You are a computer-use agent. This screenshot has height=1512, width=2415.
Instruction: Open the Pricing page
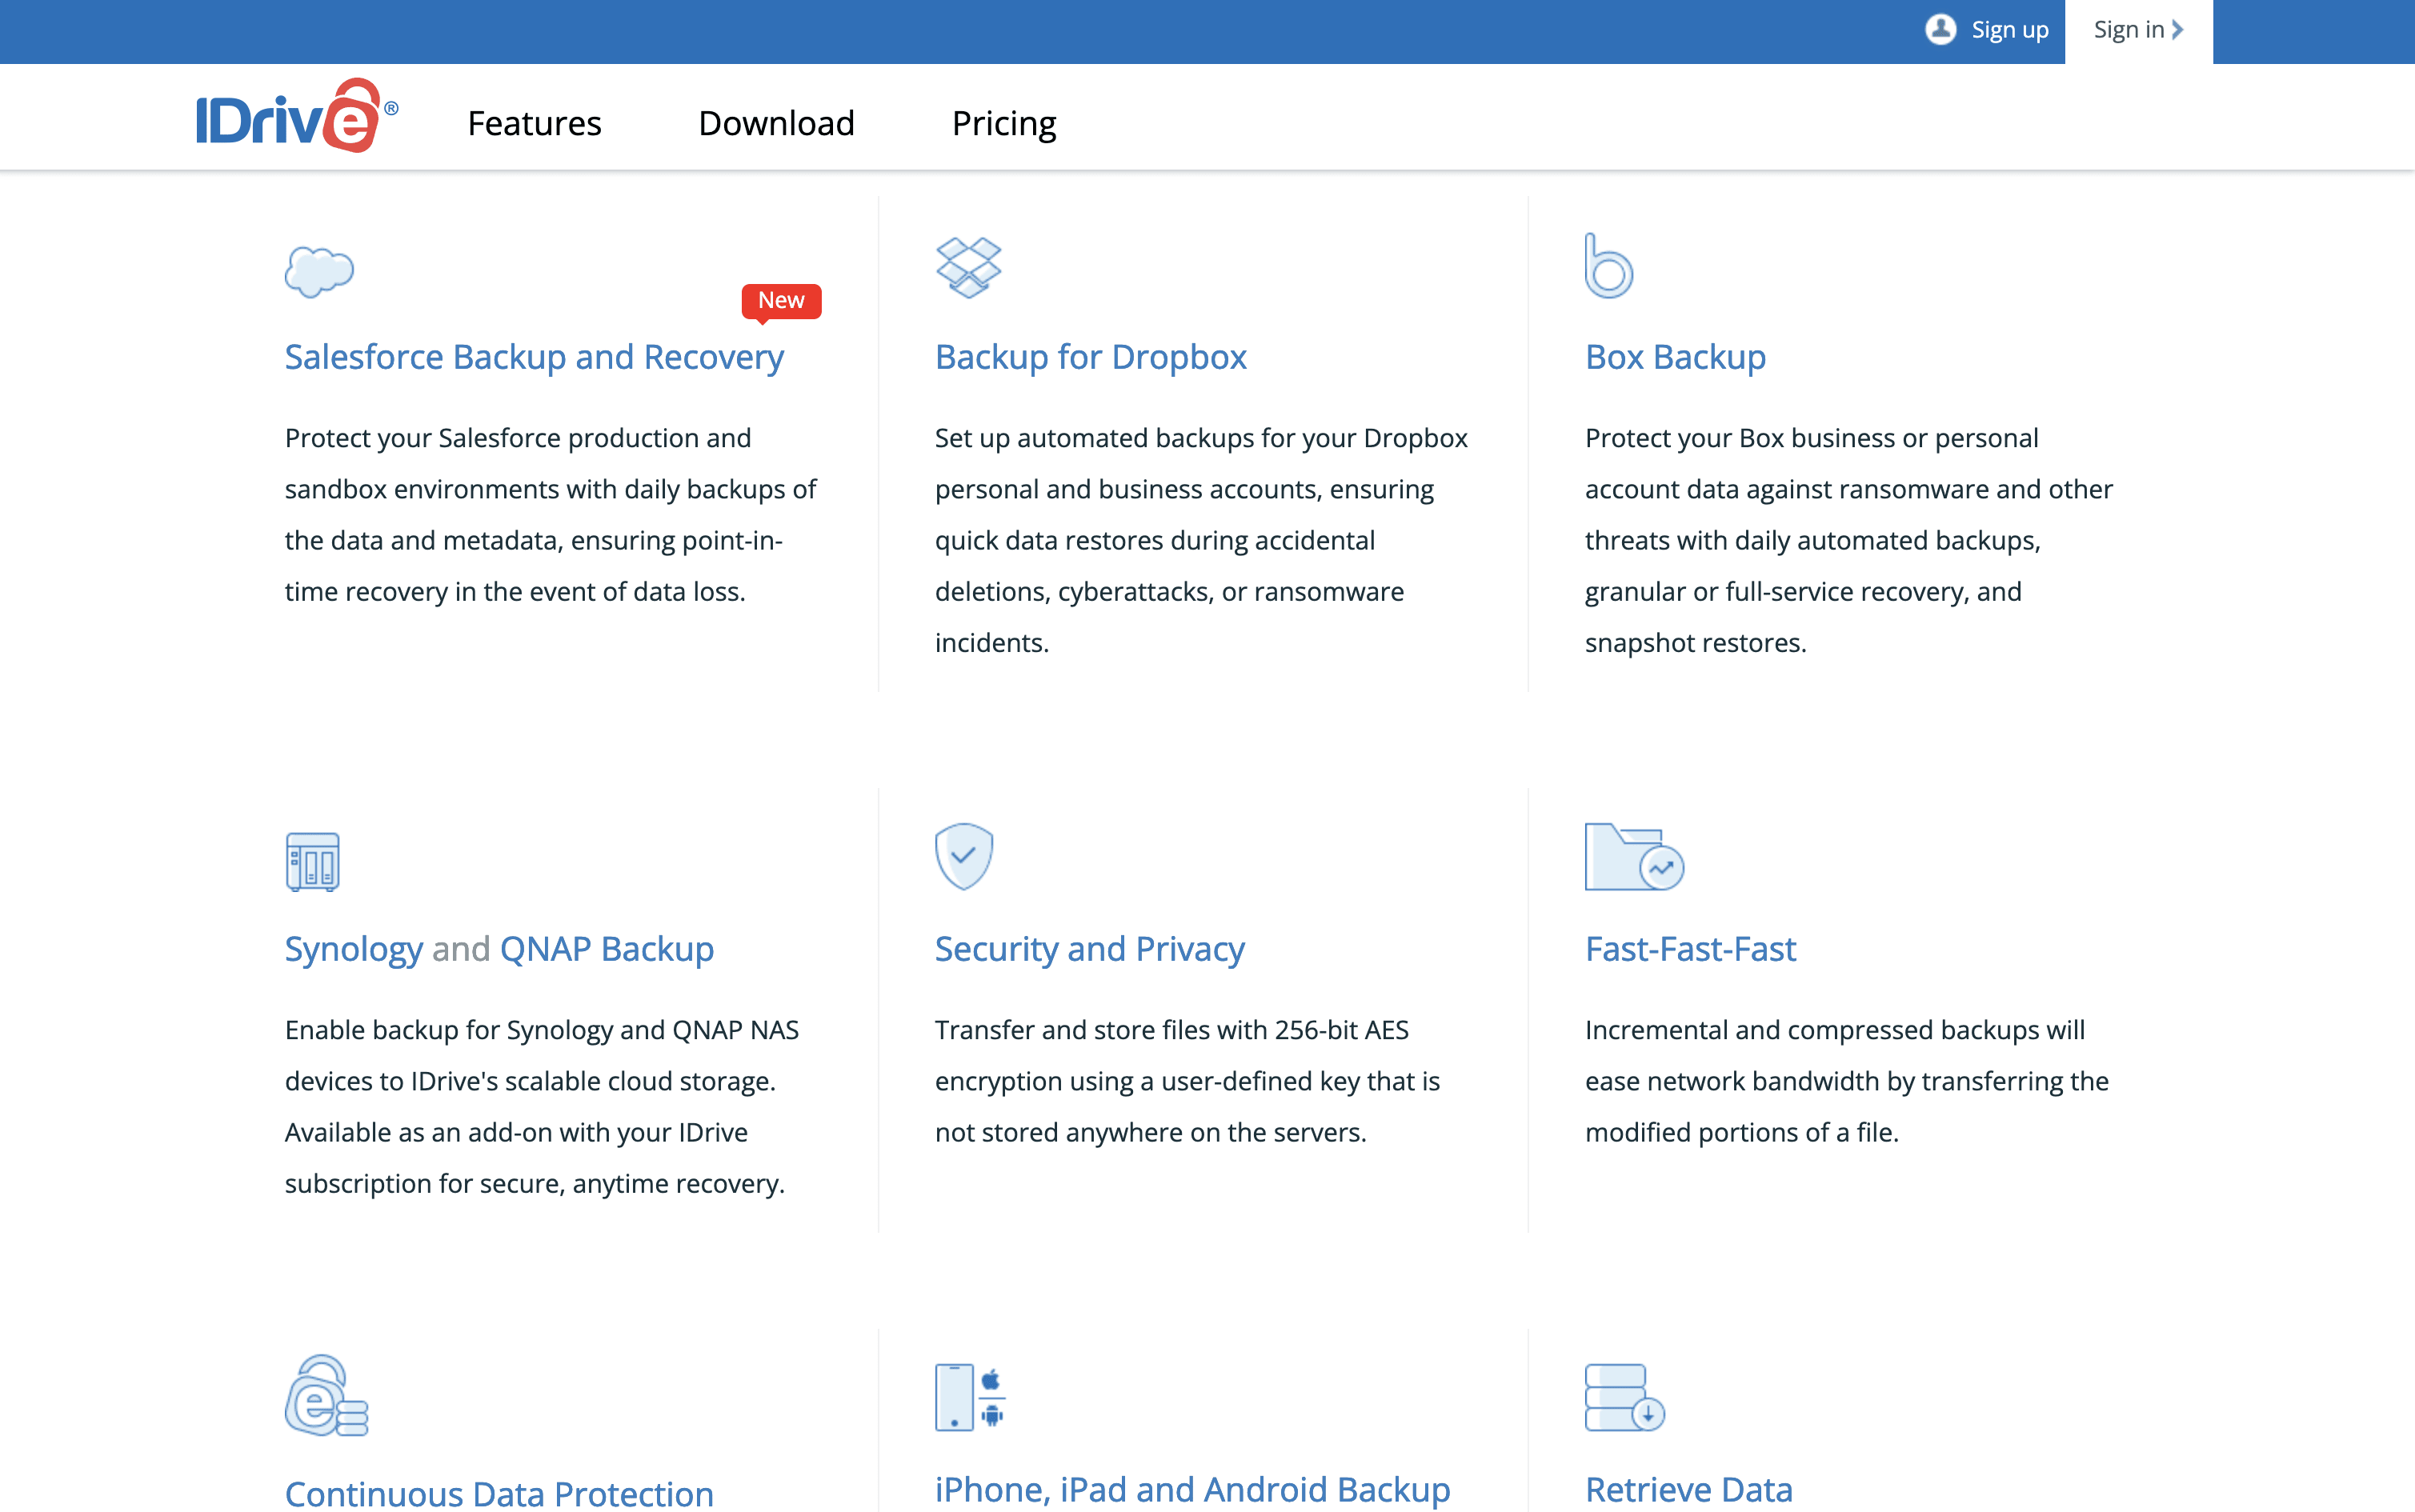(1004, 123)
